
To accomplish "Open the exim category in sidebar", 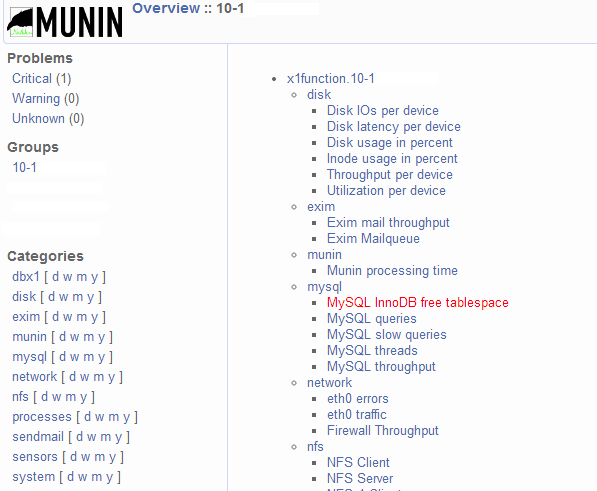I will (26, 317).
